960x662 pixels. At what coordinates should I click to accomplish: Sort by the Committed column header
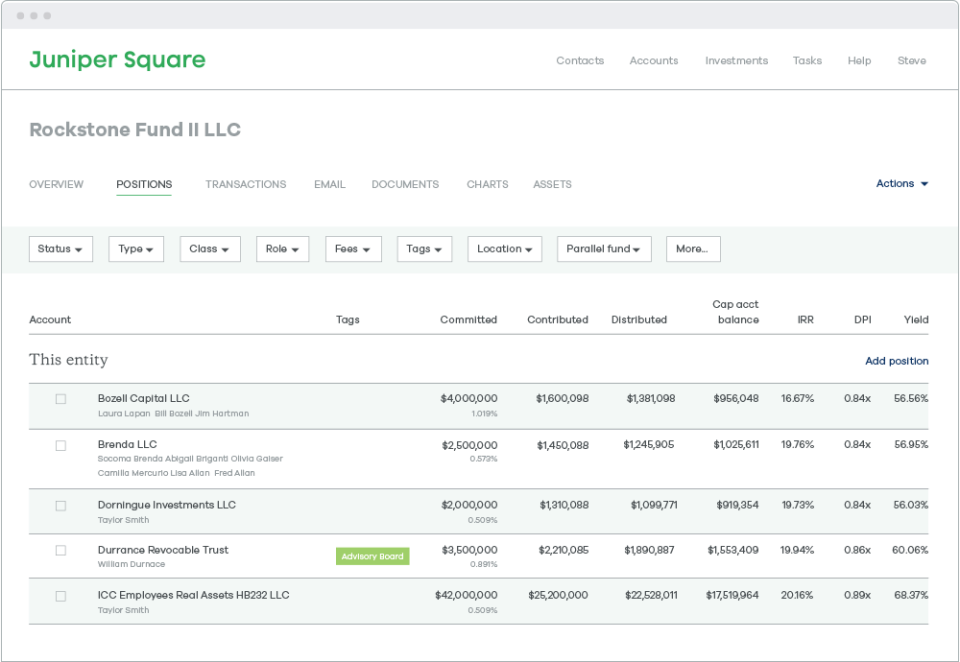[468, 320]
